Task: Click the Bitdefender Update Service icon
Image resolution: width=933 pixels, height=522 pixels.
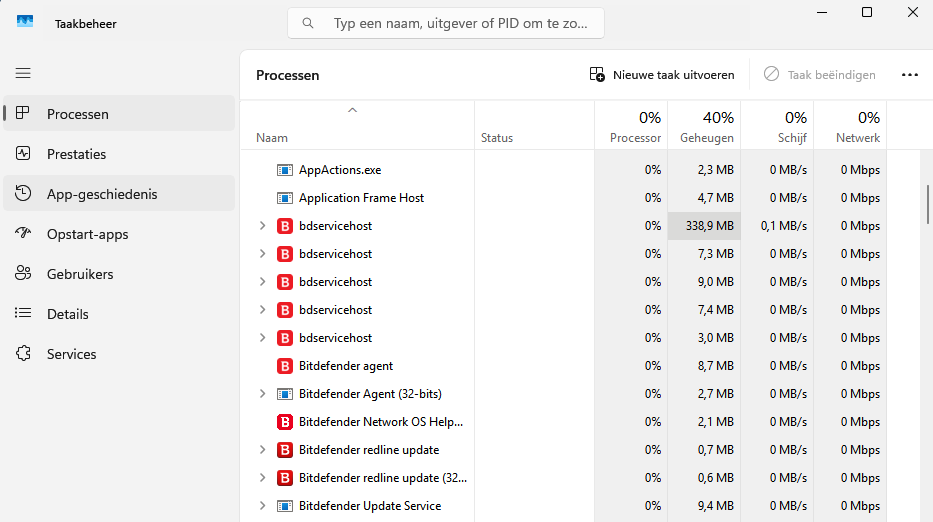Action: pos(285,506)
